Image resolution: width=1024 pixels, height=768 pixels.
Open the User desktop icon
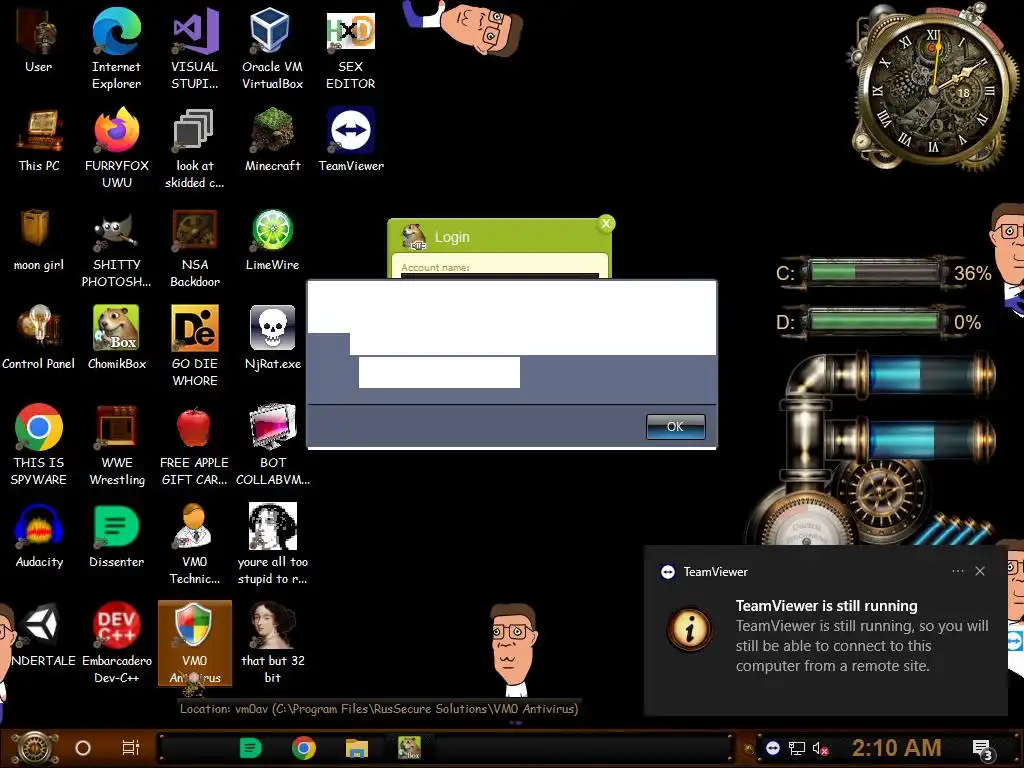pos(39,40)
